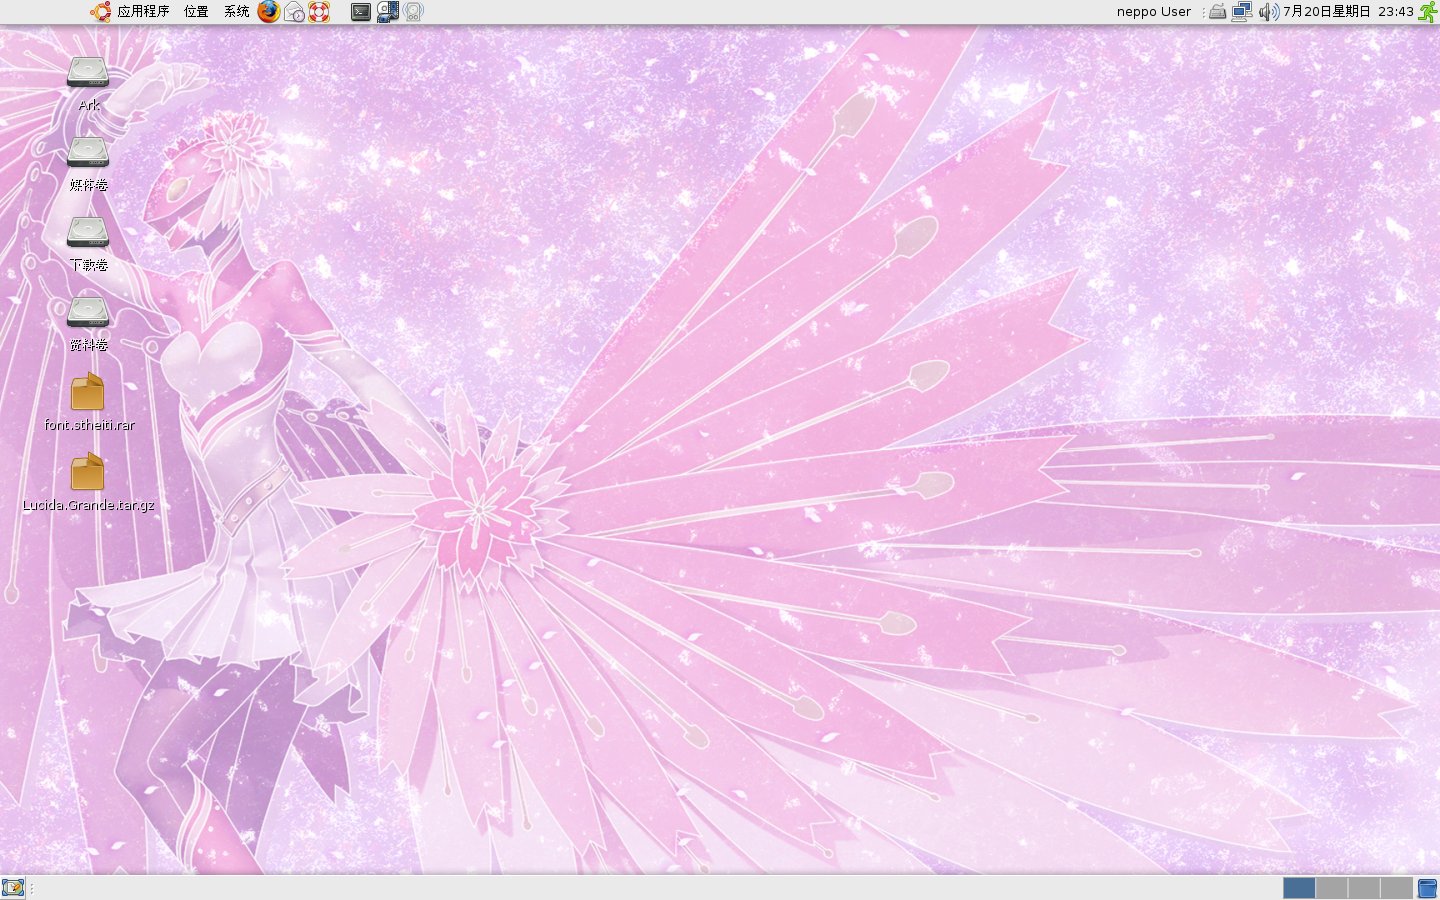Click the disk speaker applet icon
This screenshot has width=1440, height=900.
pos(413,12)
